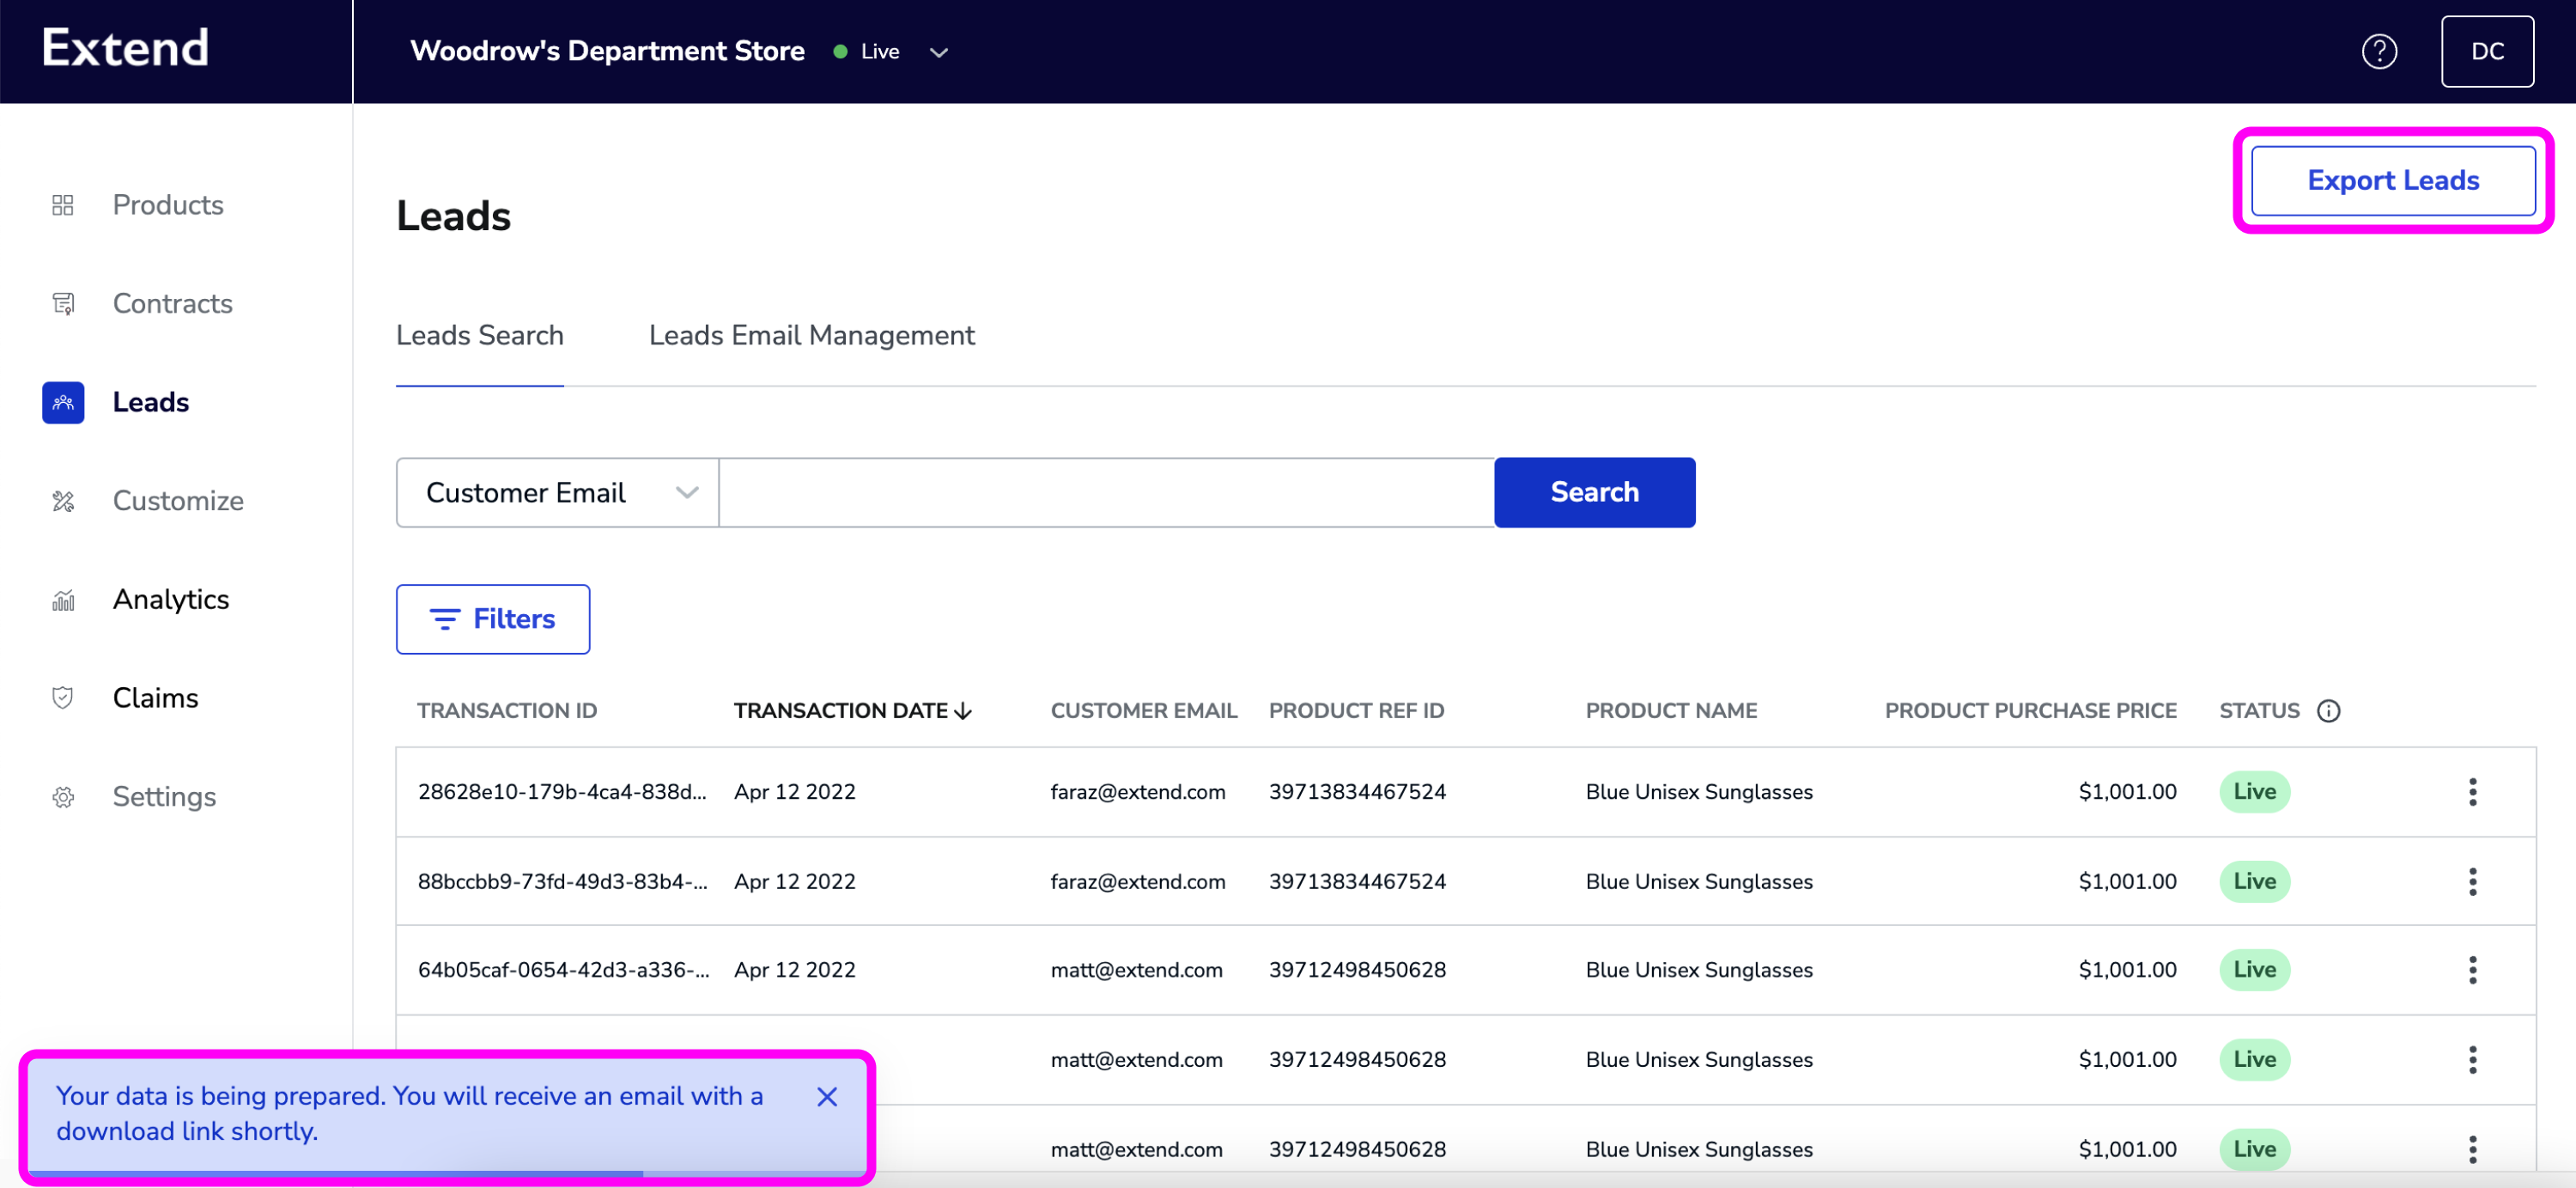Click $1,001.00 price in the first row
This screenshot has height=1188, width=2576.
[2127, 792]
